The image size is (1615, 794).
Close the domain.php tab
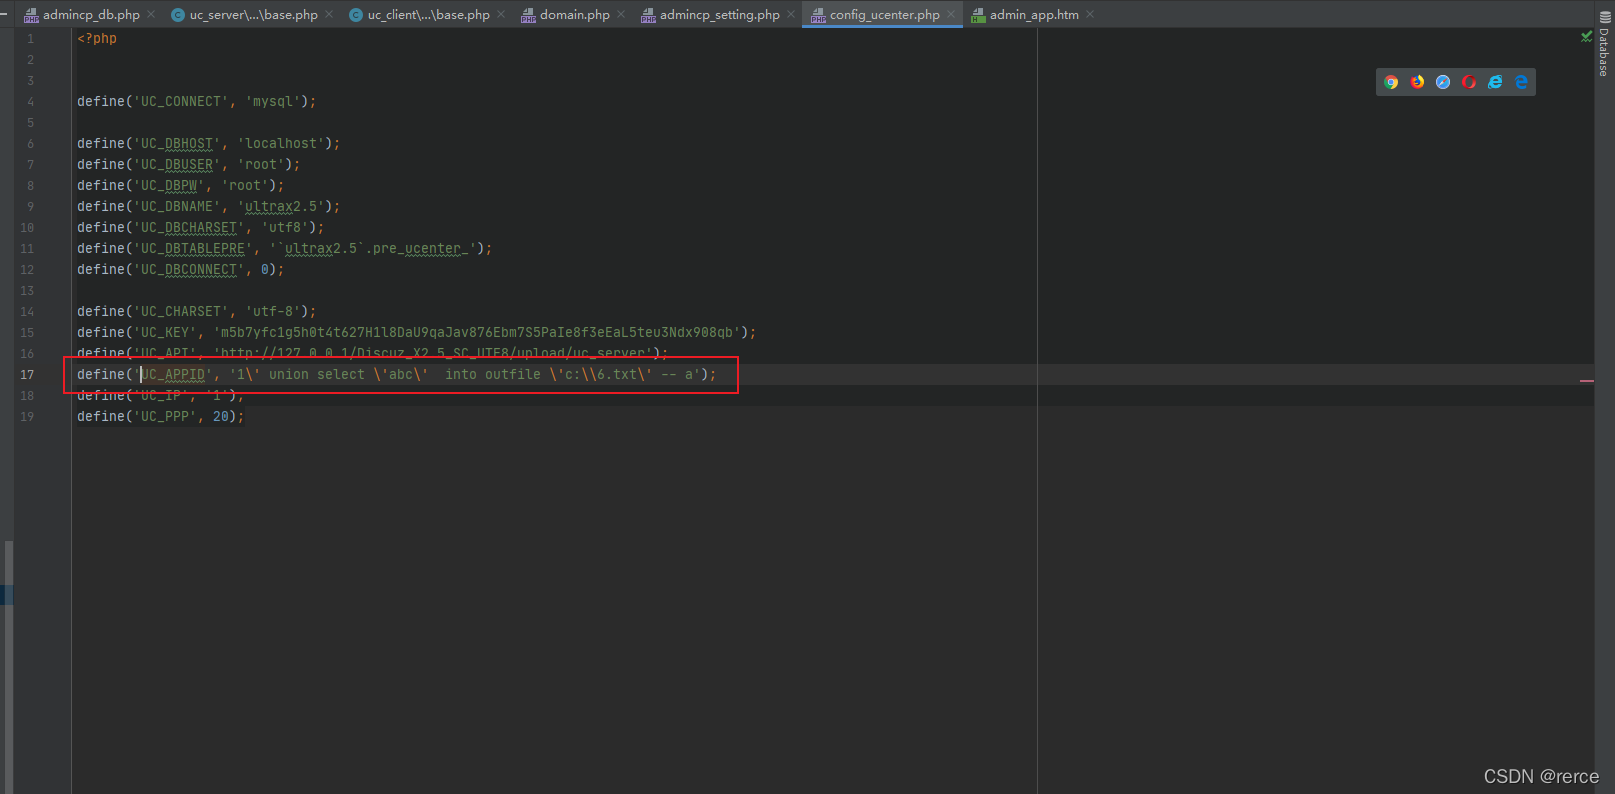621,14
